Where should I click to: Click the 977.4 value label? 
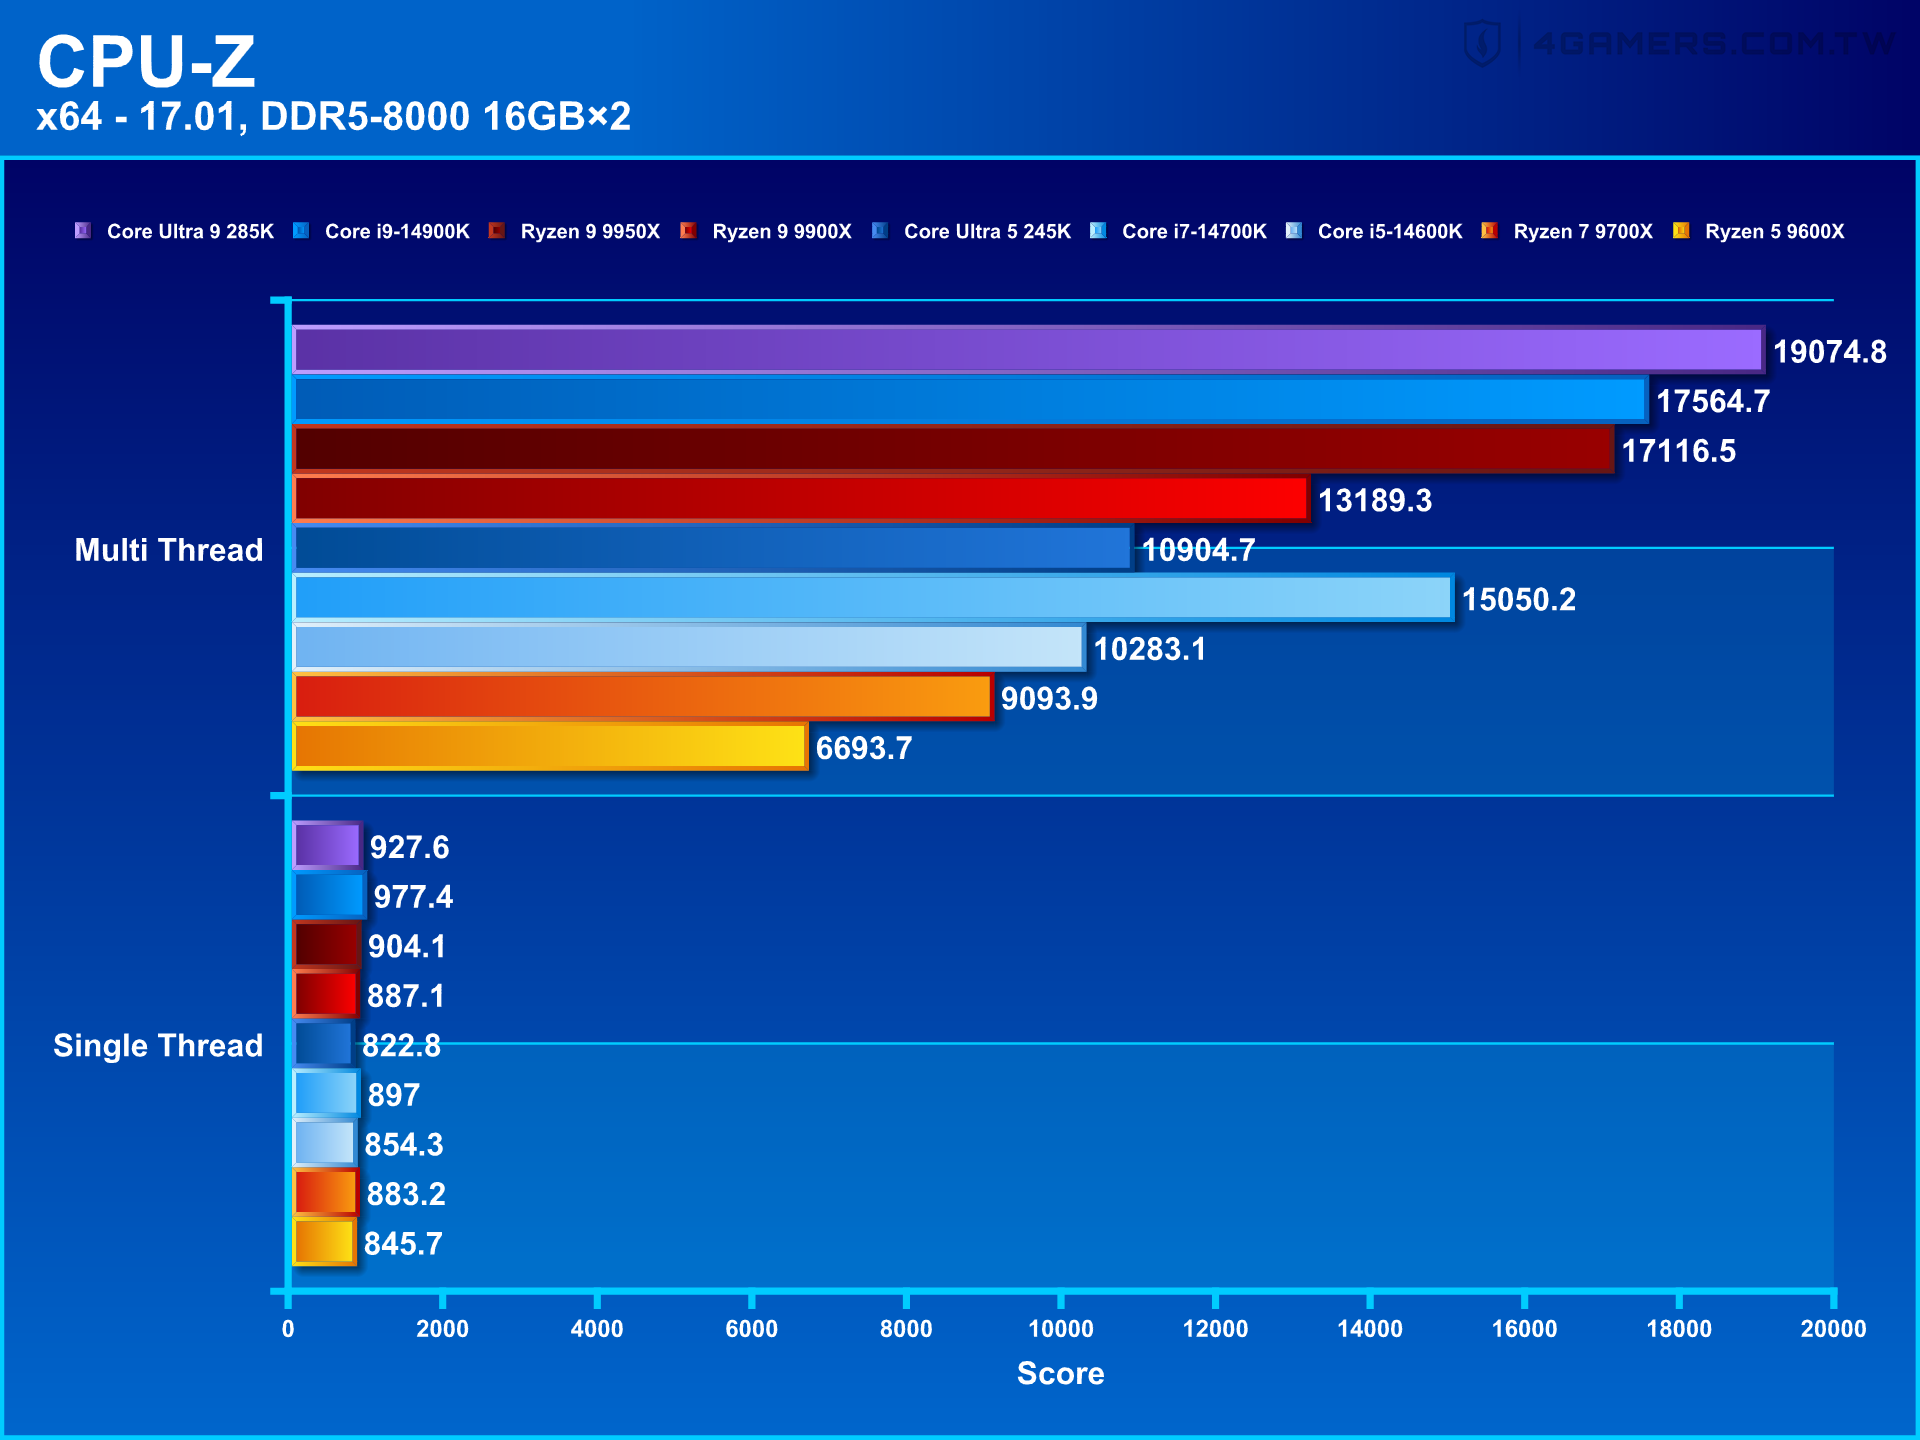pyautogui.click(x=413, y=897)
